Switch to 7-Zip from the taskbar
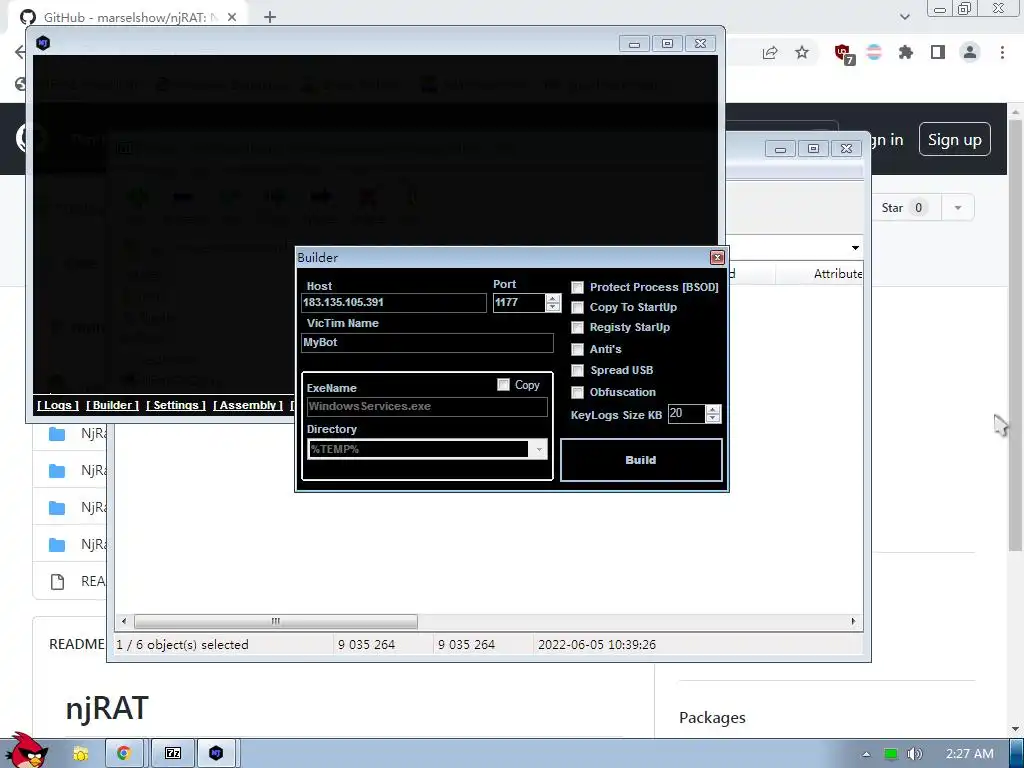The height and width of the screenshot is (768, 1024). coord(172,754)
